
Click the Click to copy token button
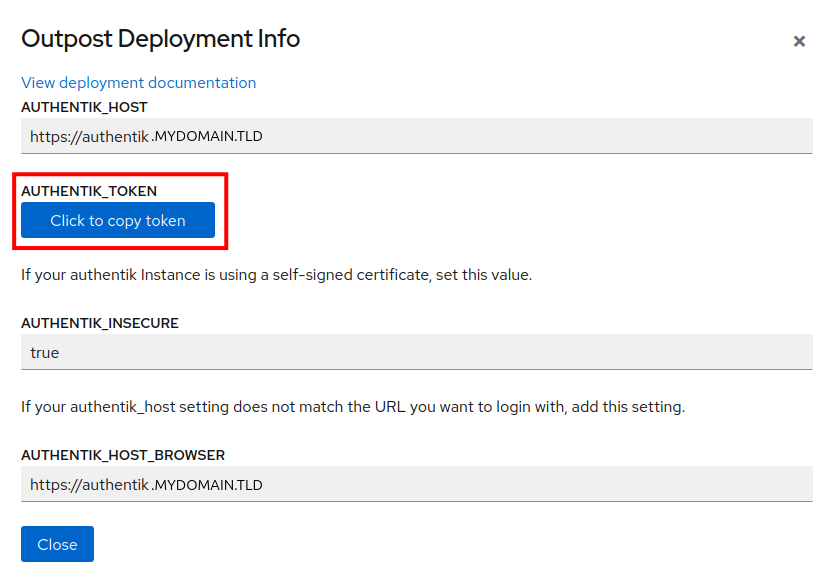pyautogui.click(x=118, y=221)
